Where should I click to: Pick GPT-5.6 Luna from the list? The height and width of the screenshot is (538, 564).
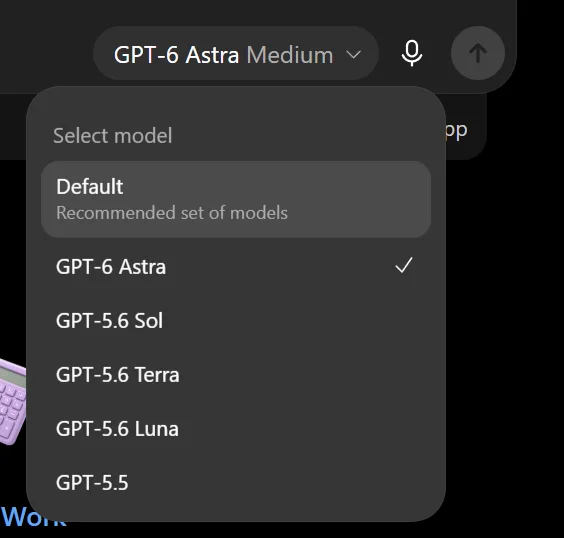pyautogui.click(x=236, y=429)
